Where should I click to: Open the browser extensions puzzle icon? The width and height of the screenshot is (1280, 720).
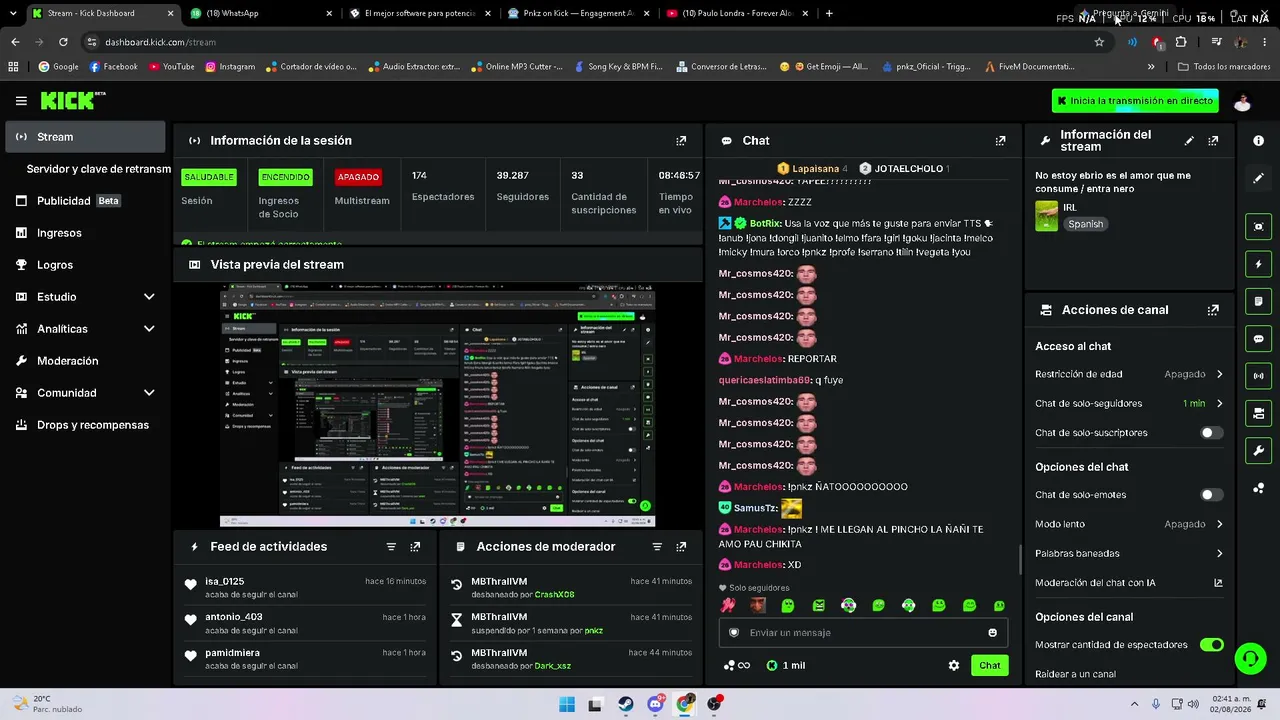click(x=1181, y=42)
